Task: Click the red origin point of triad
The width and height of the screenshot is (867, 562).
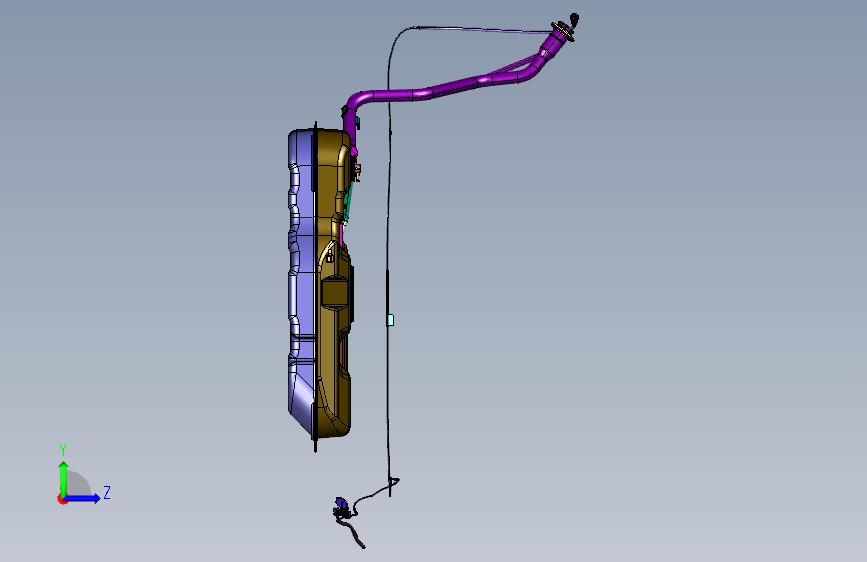Action: point(62,499)
